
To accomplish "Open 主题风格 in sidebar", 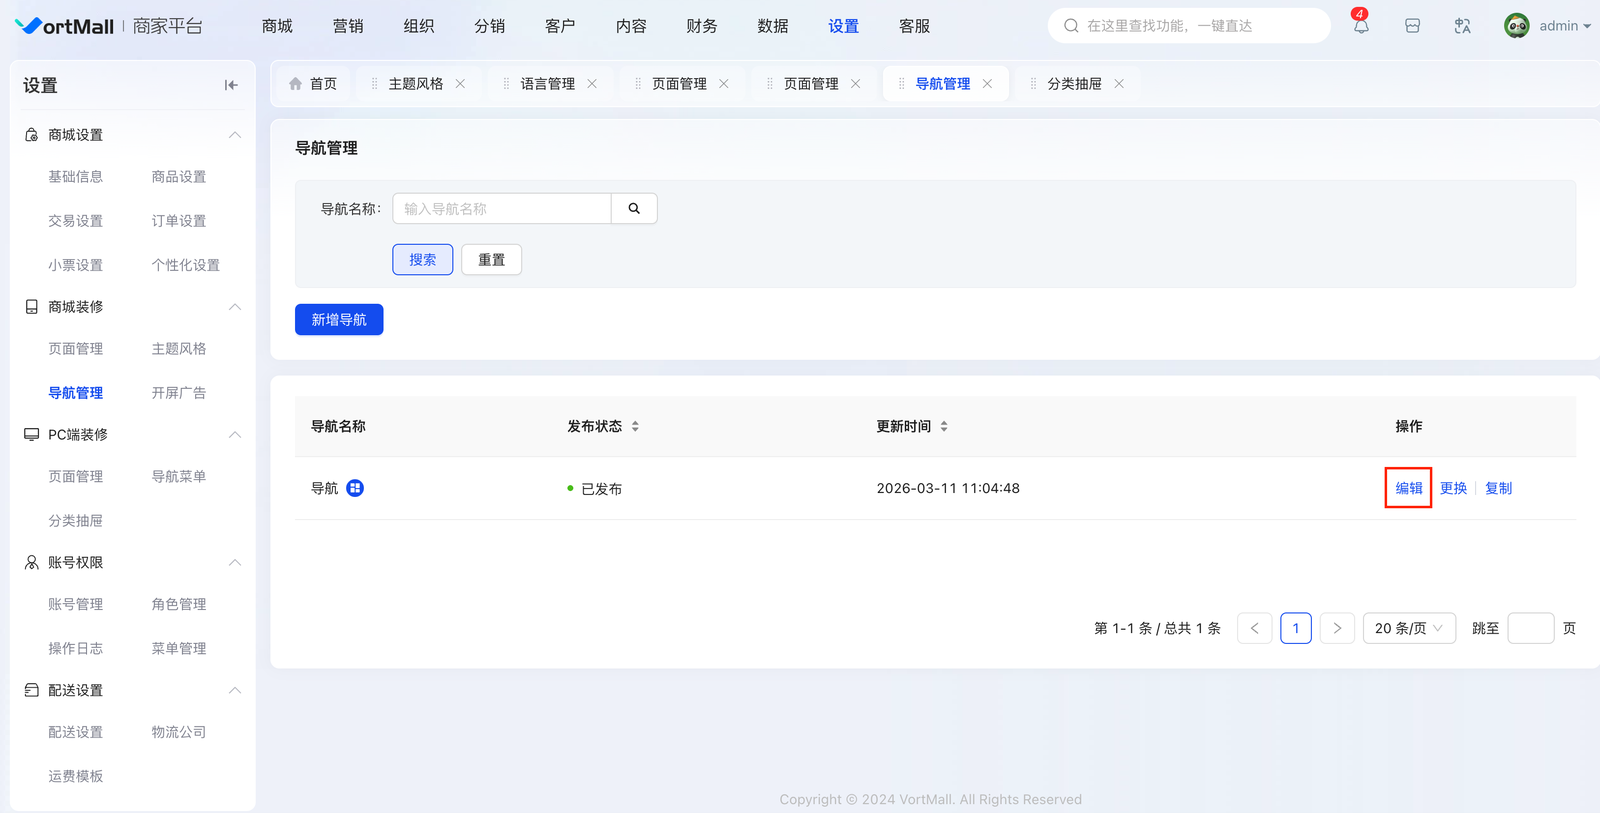I will click(179, 349).
